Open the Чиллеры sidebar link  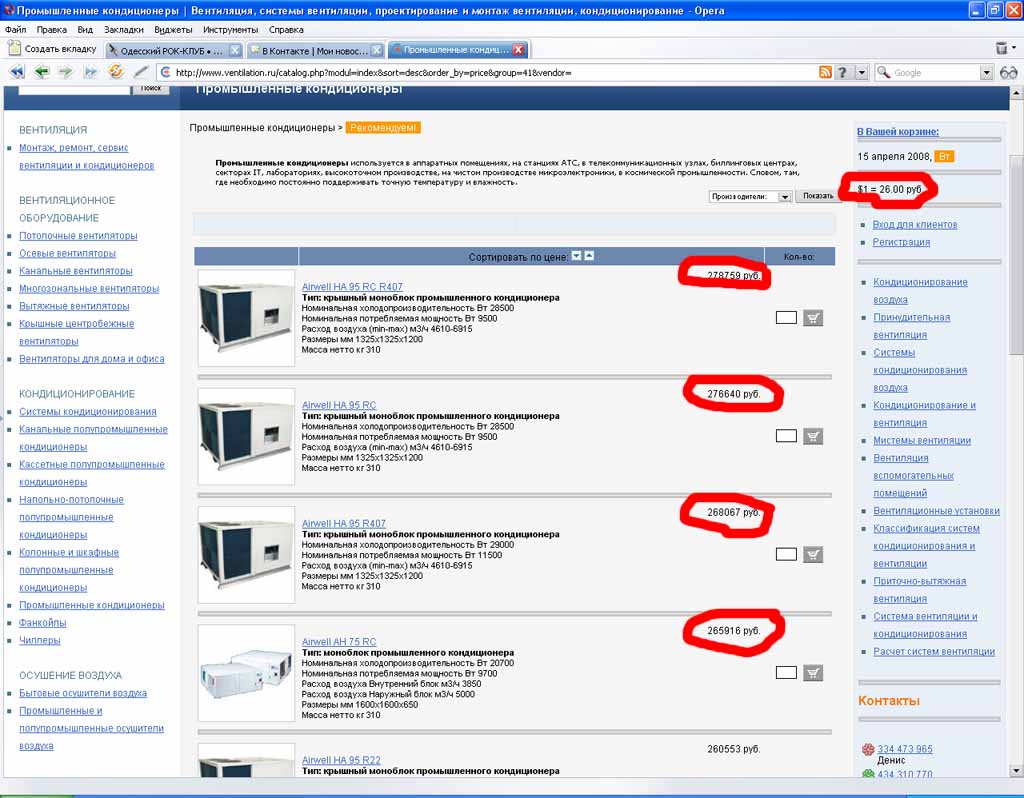pos(40,640)
